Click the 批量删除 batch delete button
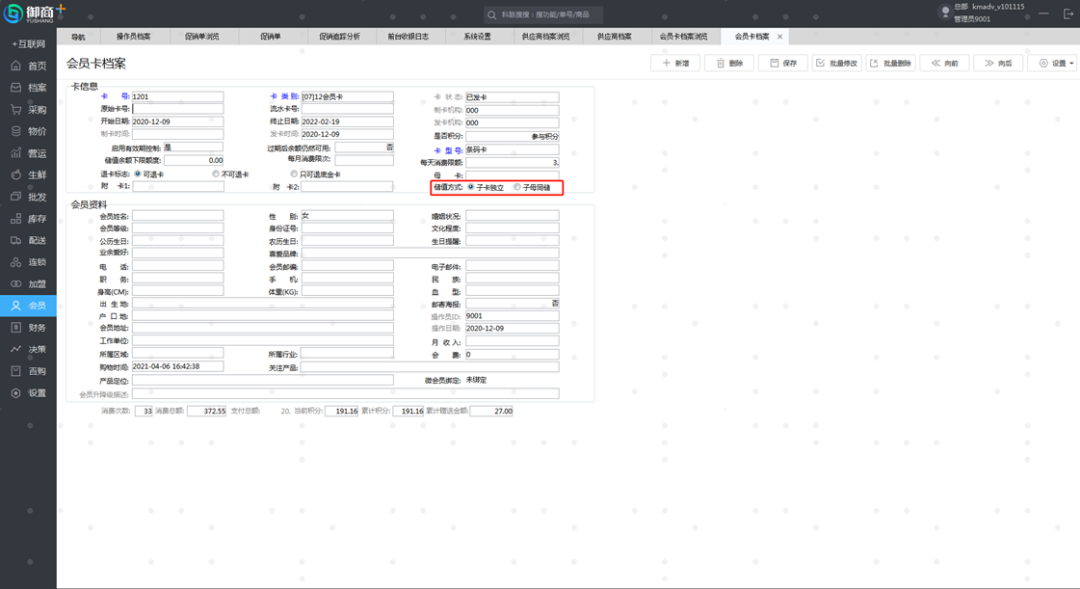The height and width of the screenshot is (589, 1080). tap(891, 63)
